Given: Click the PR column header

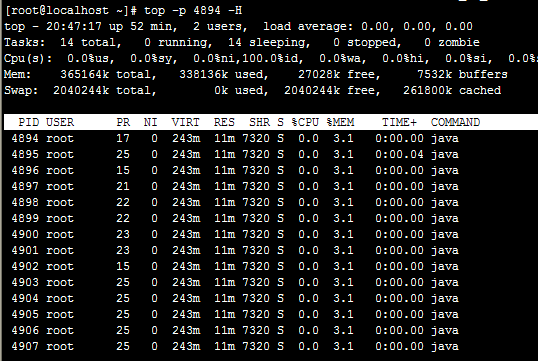Looking at the screenshot, I should [123, 123].
